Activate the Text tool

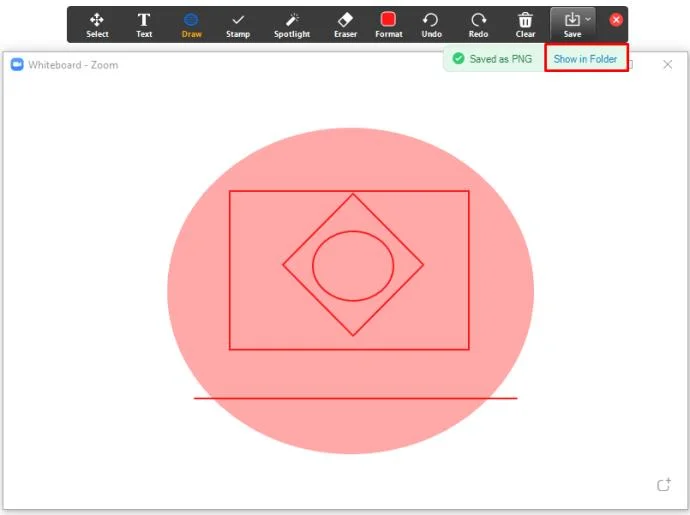[x=144, y=25]
